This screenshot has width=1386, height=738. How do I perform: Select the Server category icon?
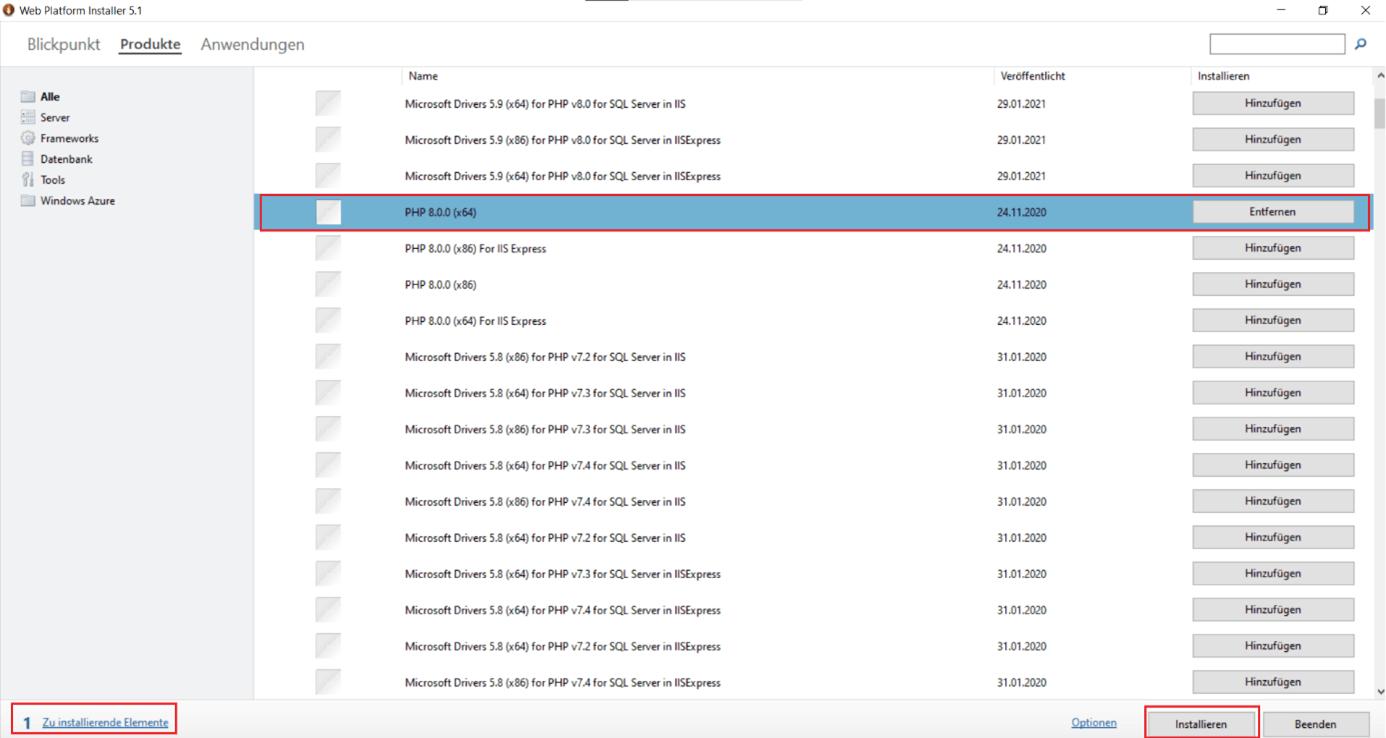coord(28,118)
